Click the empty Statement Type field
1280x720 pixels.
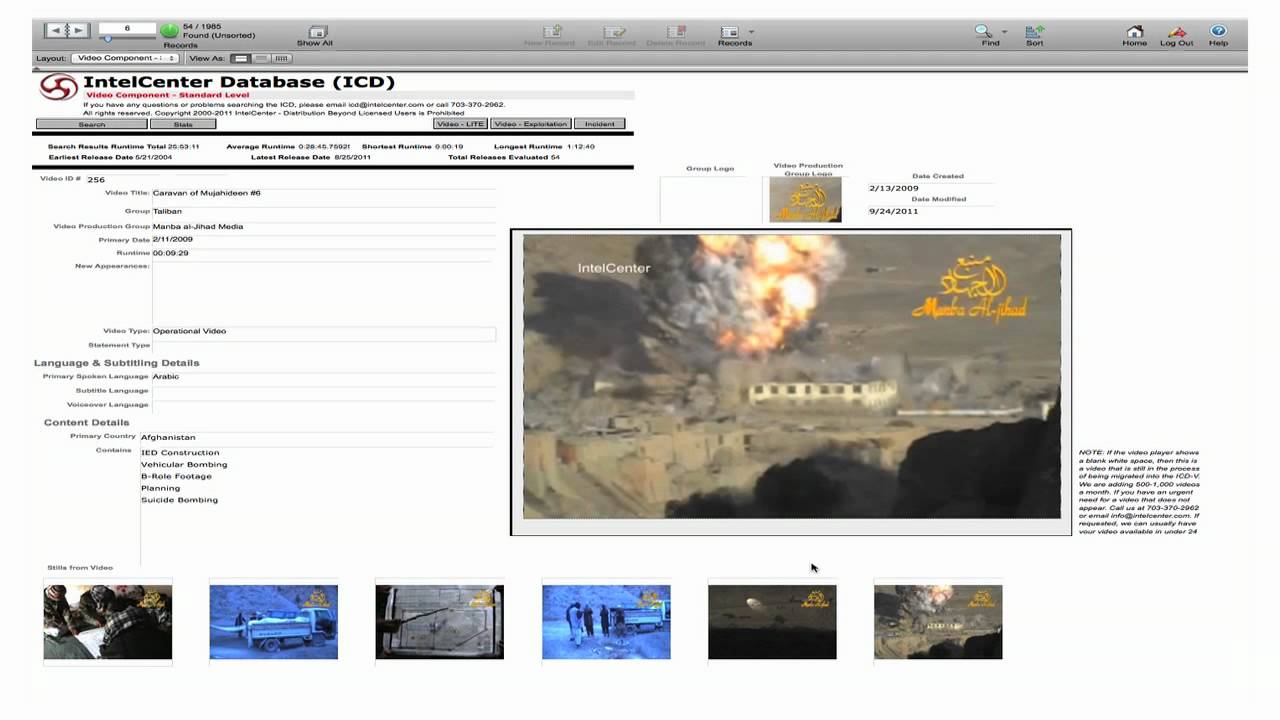click(323, 345)
